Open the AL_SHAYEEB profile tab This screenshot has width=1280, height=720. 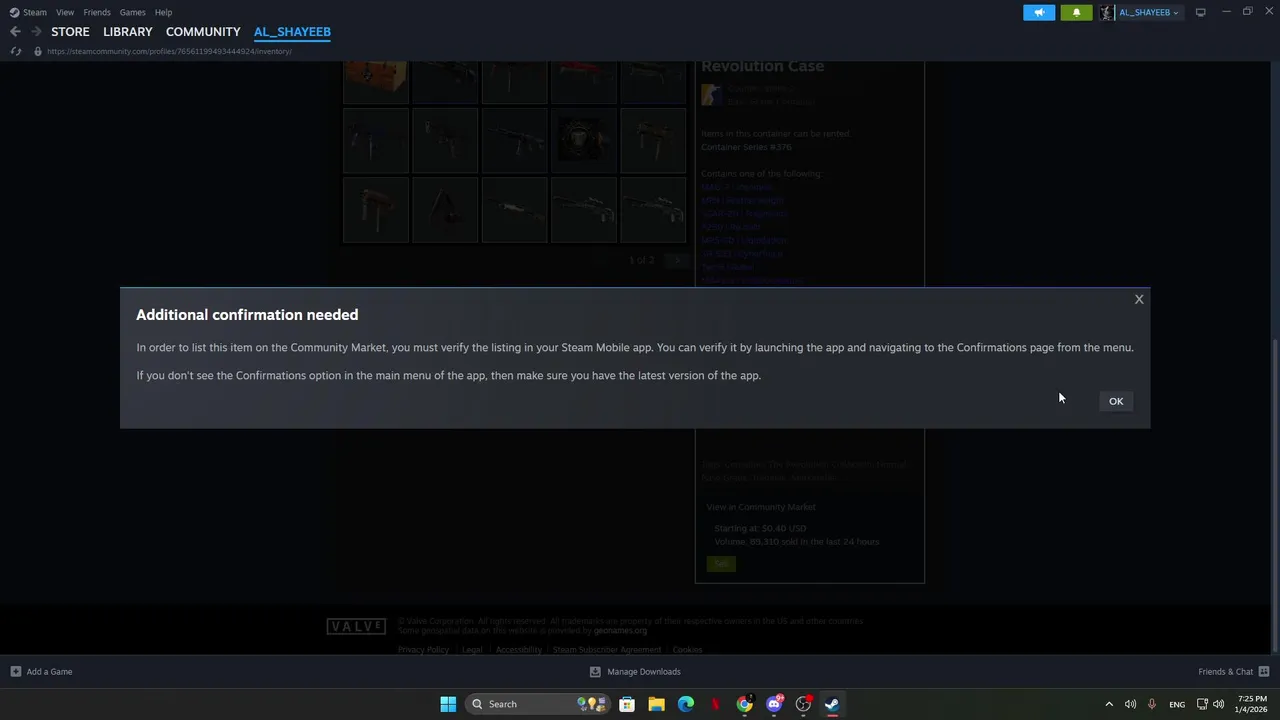click(x=292, y=32)
